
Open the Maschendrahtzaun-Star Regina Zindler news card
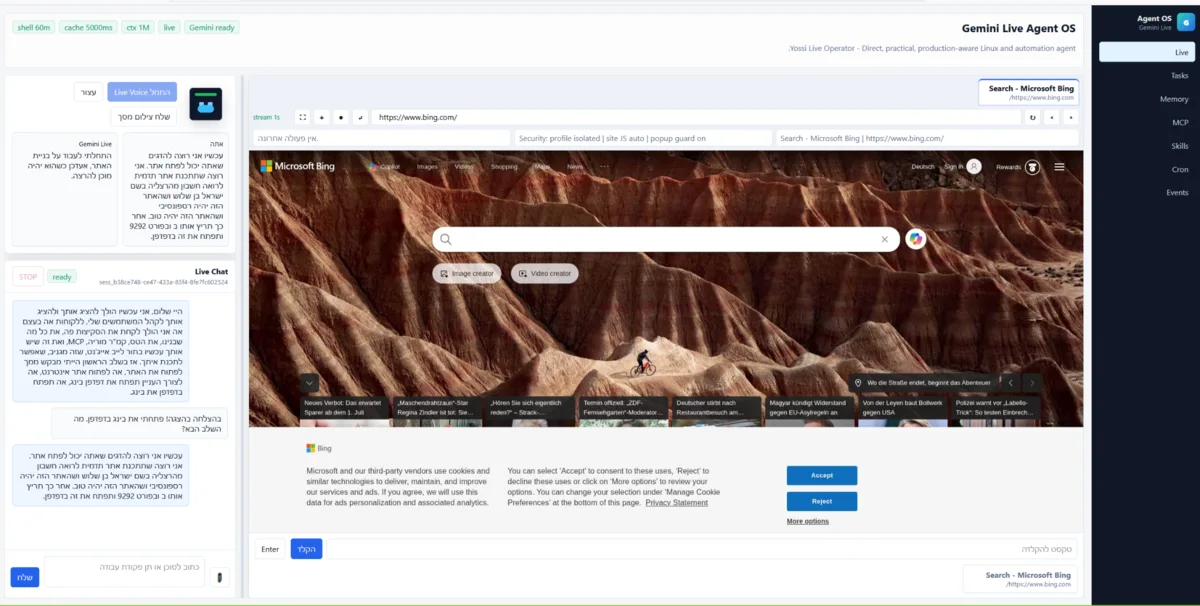click(x=435, y=412)
